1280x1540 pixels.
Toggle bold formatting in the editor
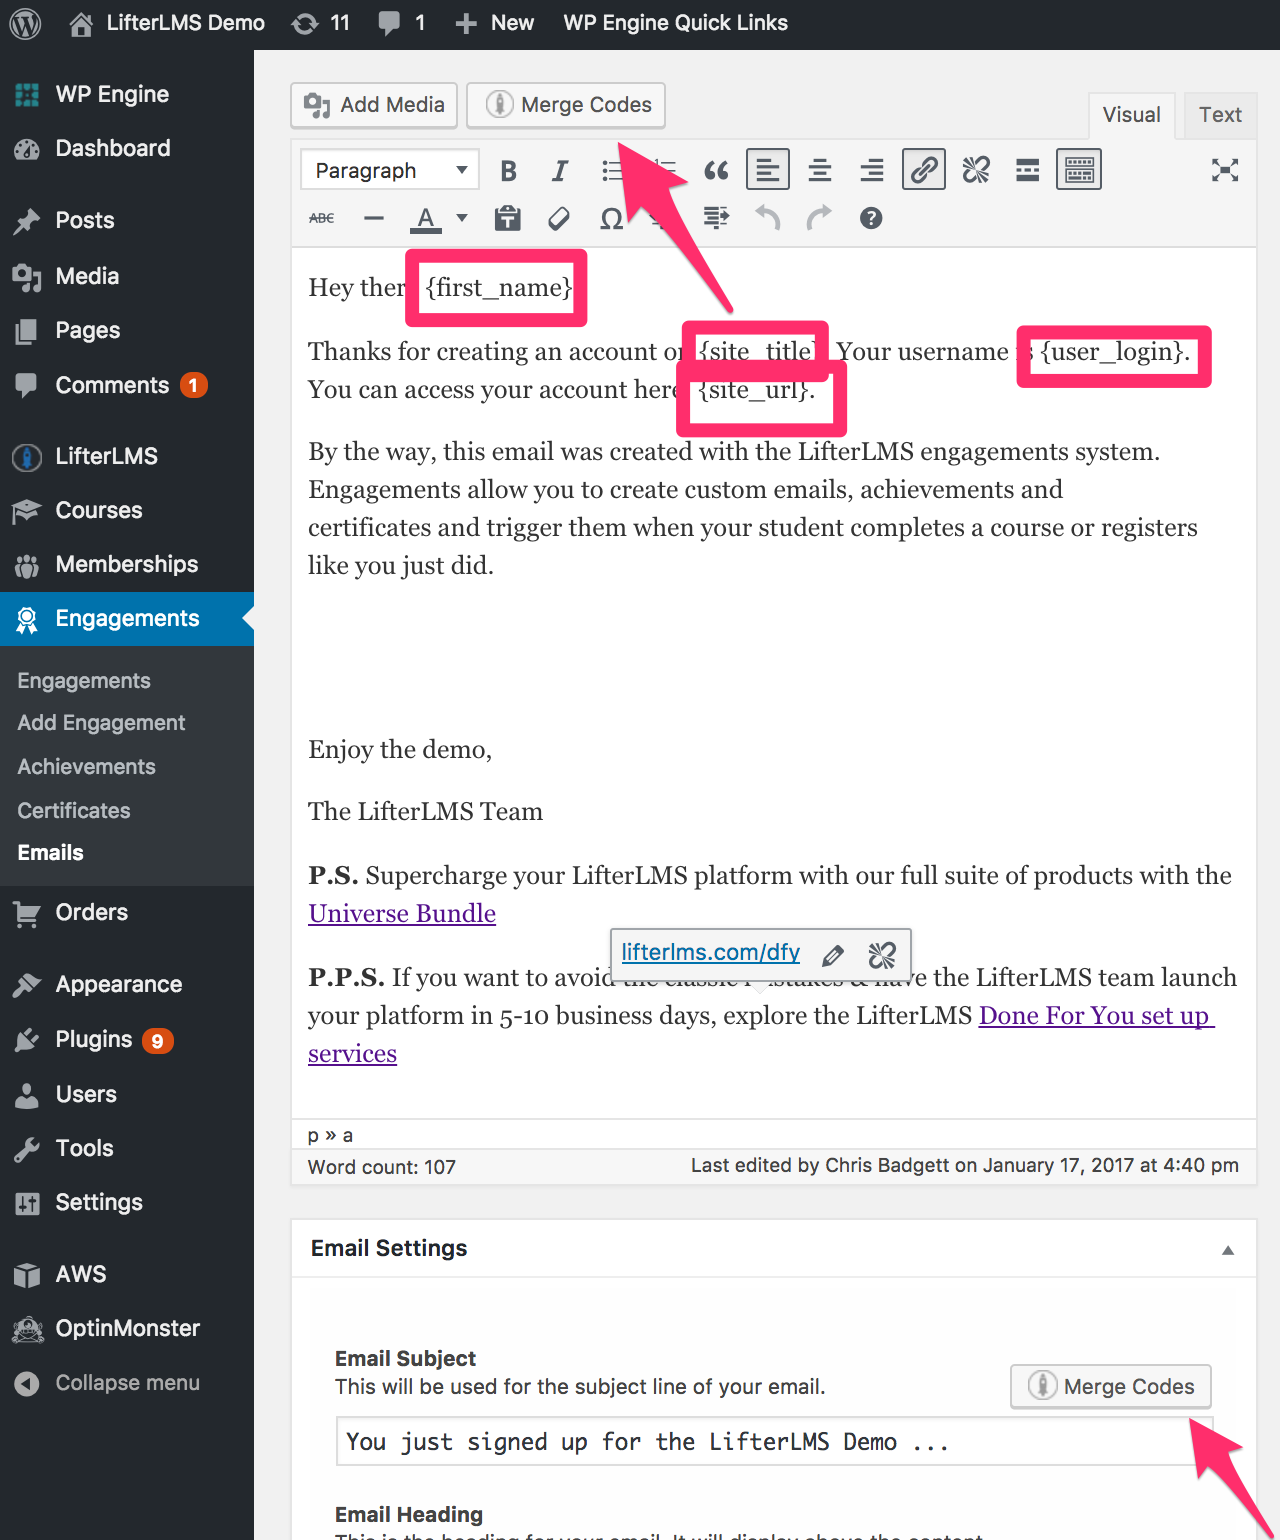click(x=508, y=169)
